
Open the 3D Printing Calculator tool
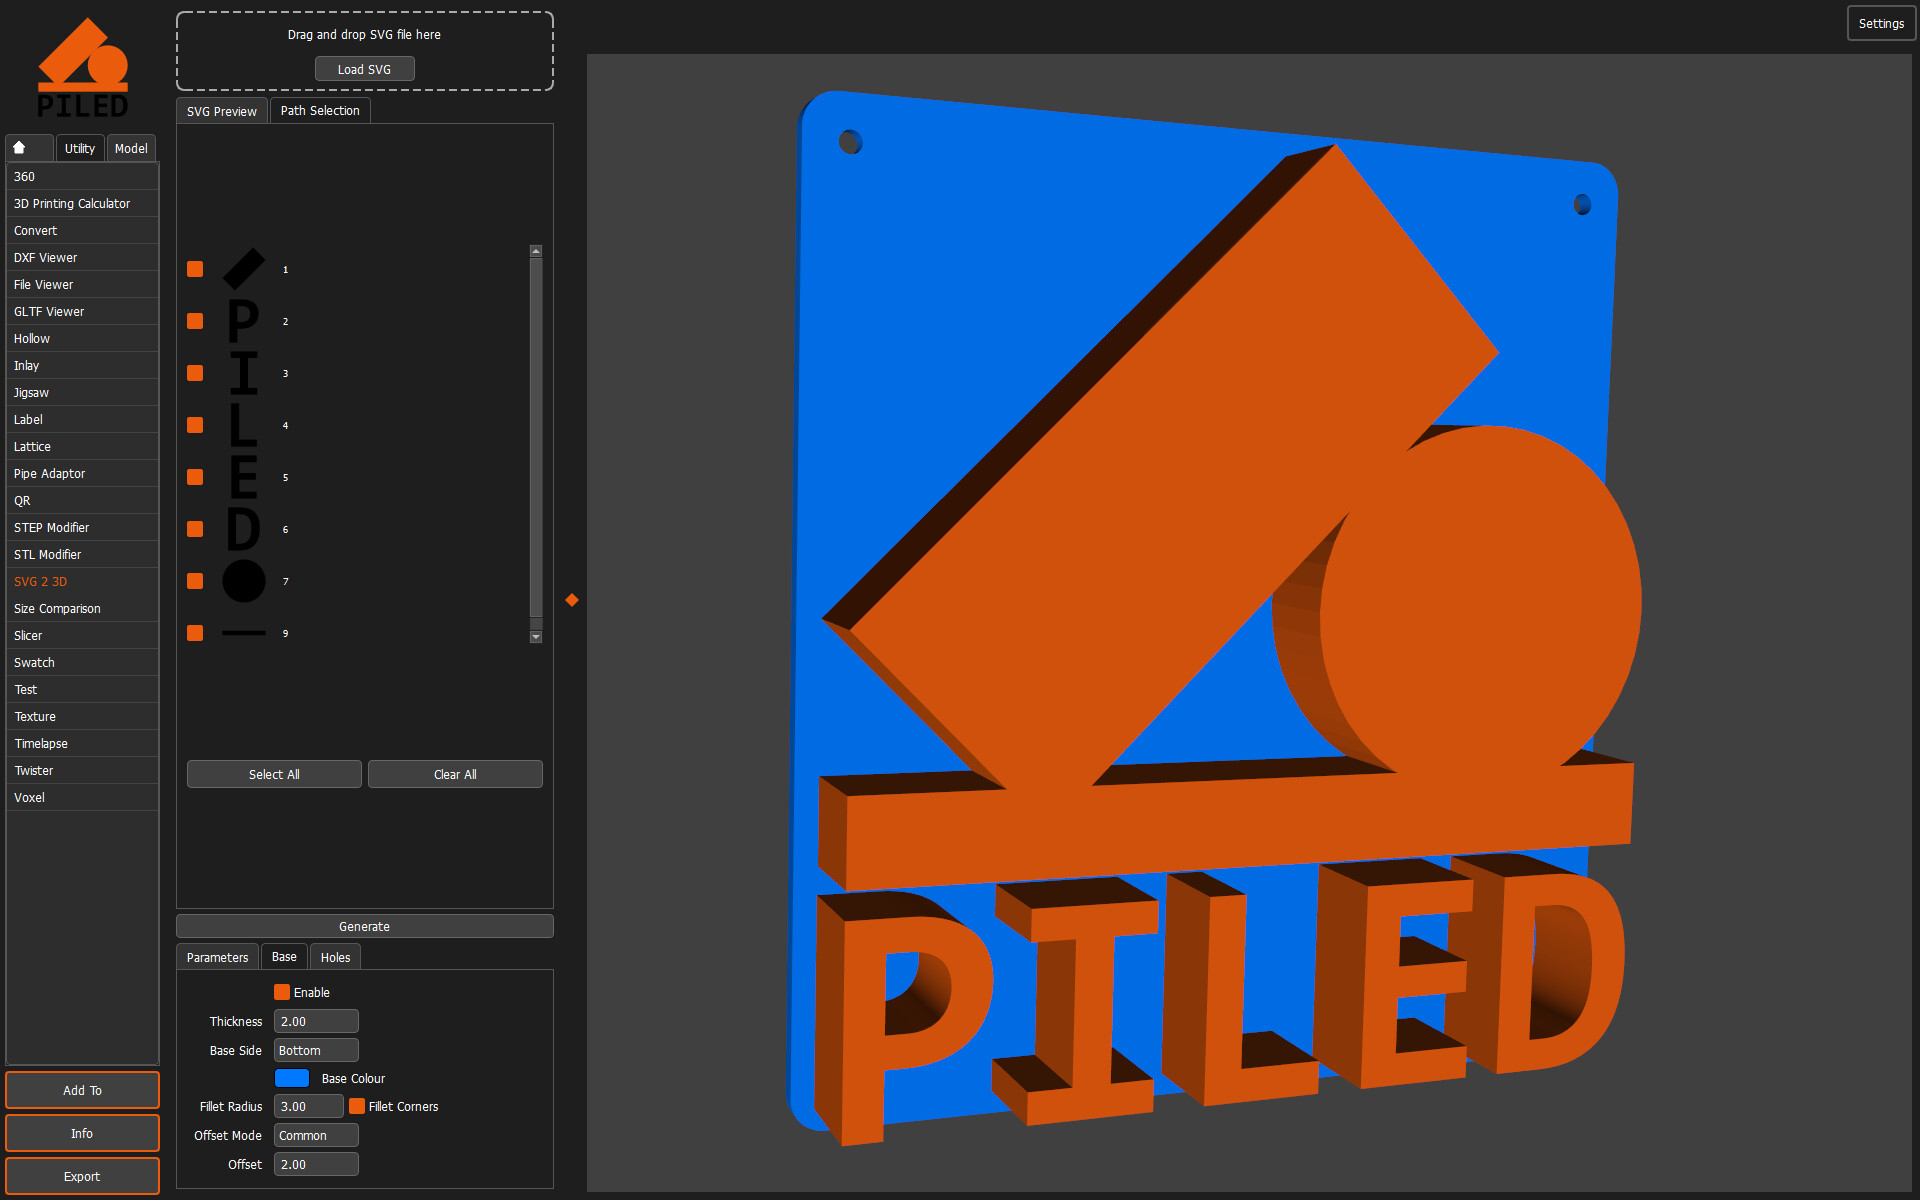[82, 203]
